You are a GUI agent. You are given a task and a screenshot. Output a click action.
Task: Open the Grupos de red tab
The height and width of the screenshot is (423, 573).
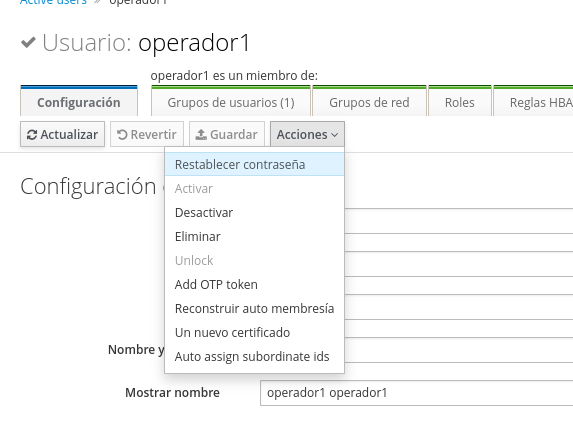(x=369, y=102)
